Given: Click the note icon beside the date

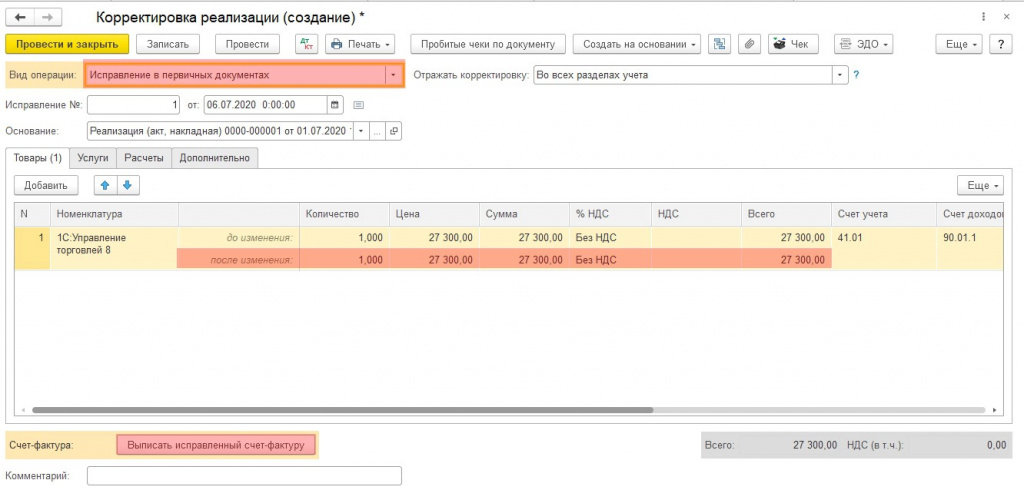Looking at the screenshot, I should click(x=359, y=105).
